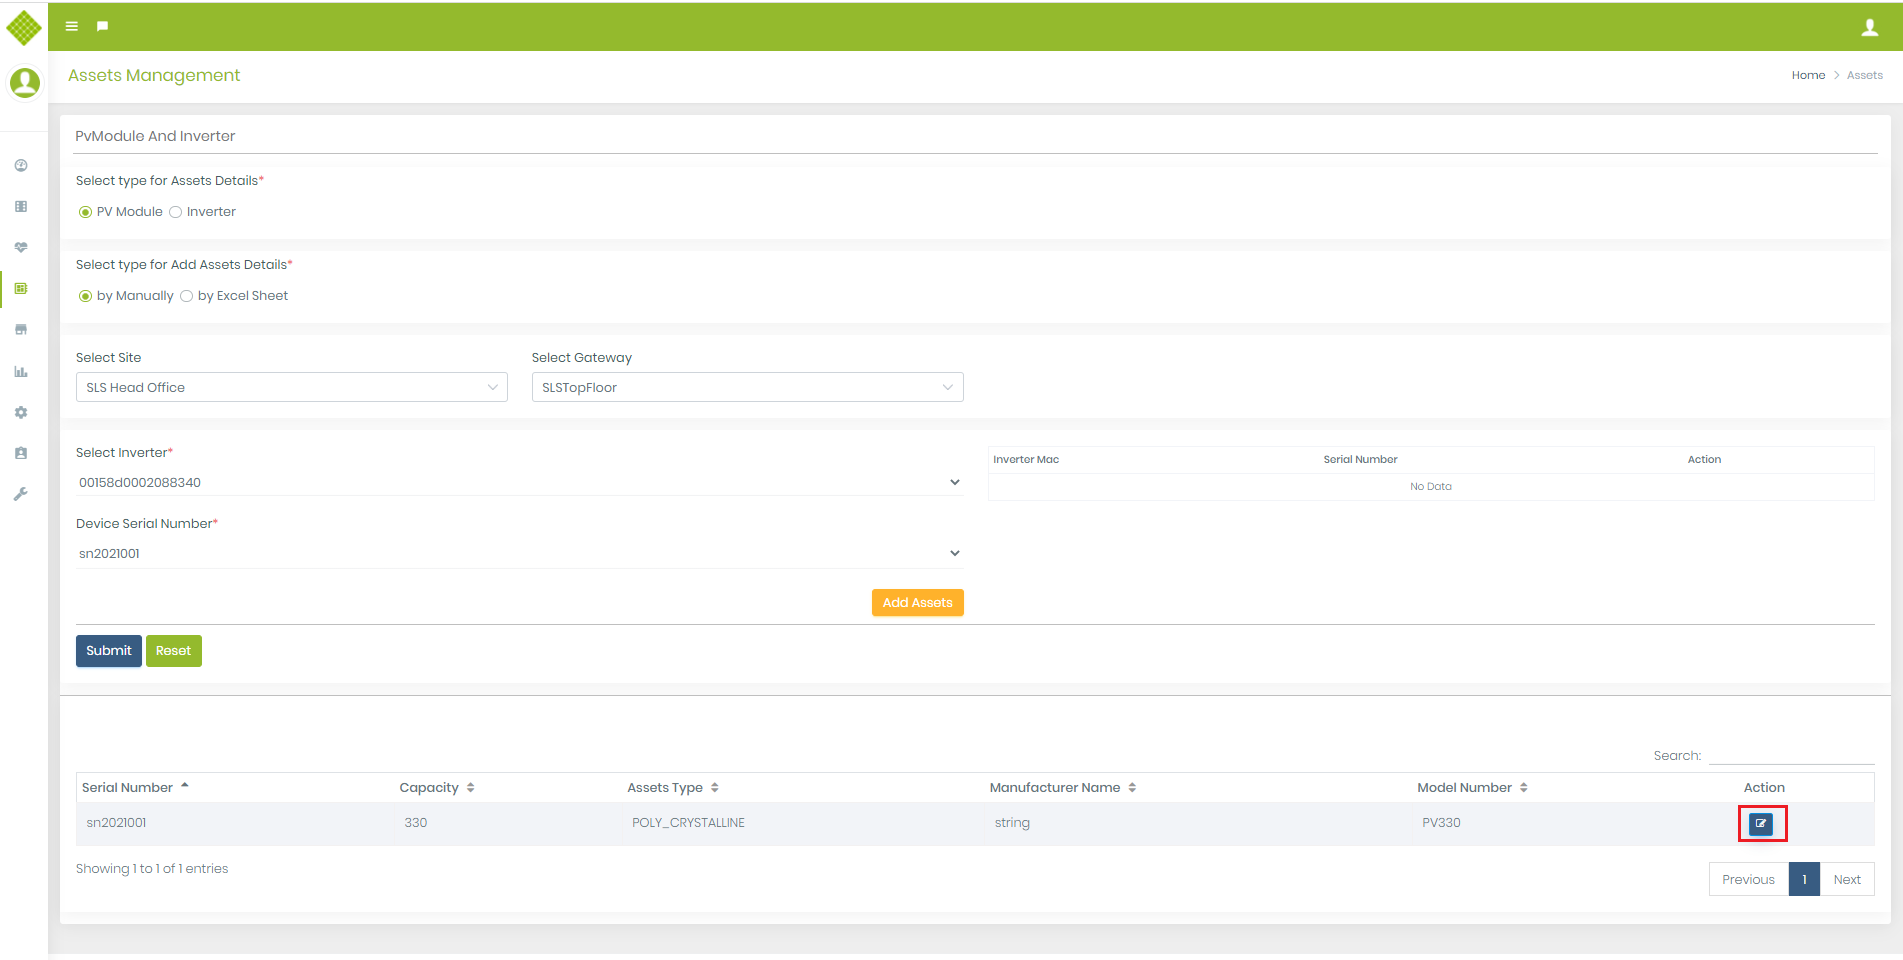The image size is (1903, 960).
Task: Go to Home breadcrumb link
Action: pyautogui.click(x=1808, y=75)
